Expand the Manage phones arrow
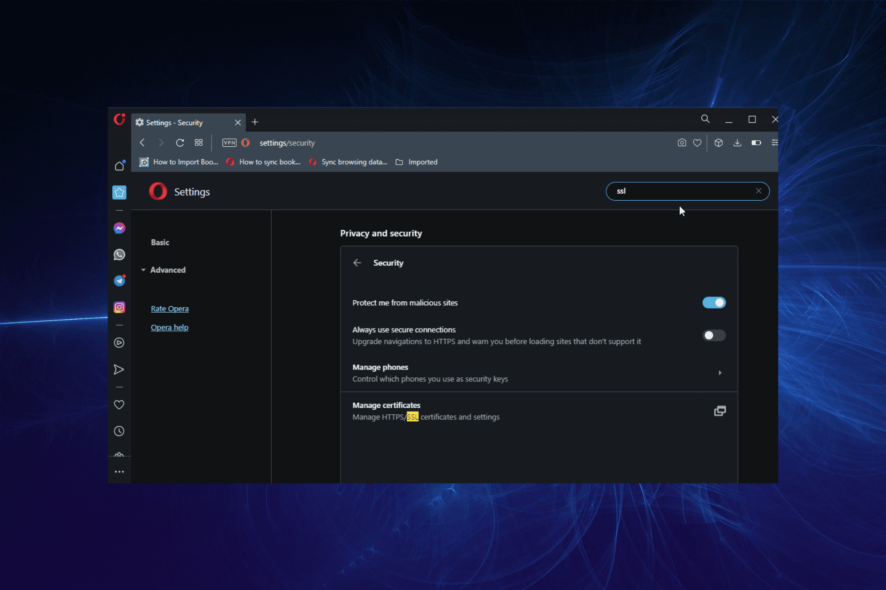 tap(719, 373)
